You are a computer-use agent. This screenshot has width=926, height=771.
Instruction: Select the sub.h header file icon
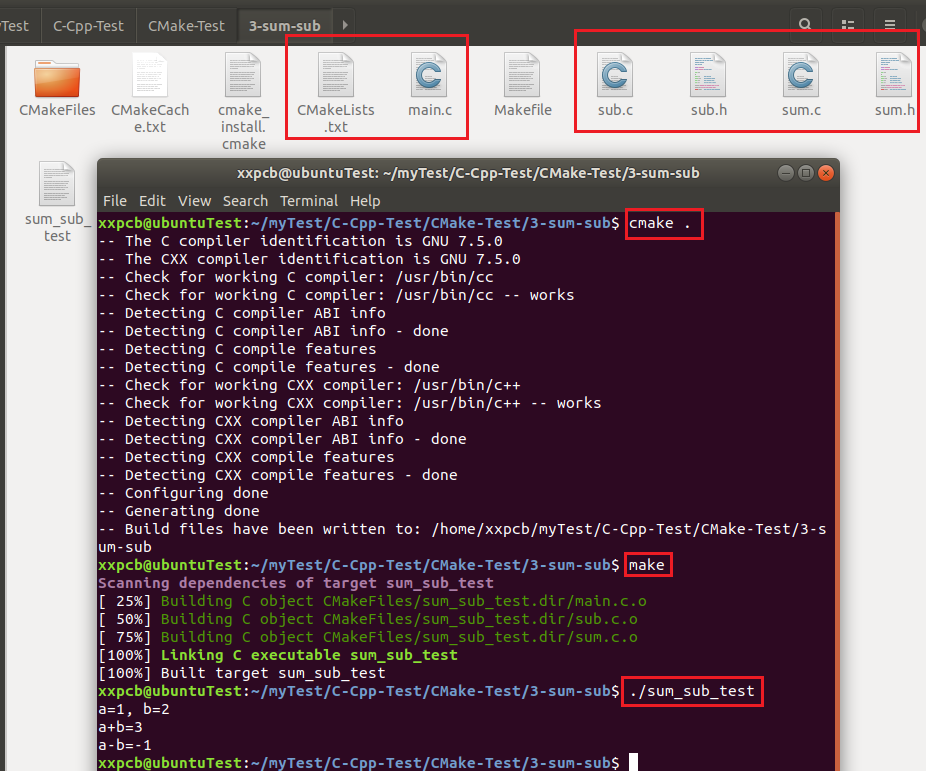(x=708, y=75)
